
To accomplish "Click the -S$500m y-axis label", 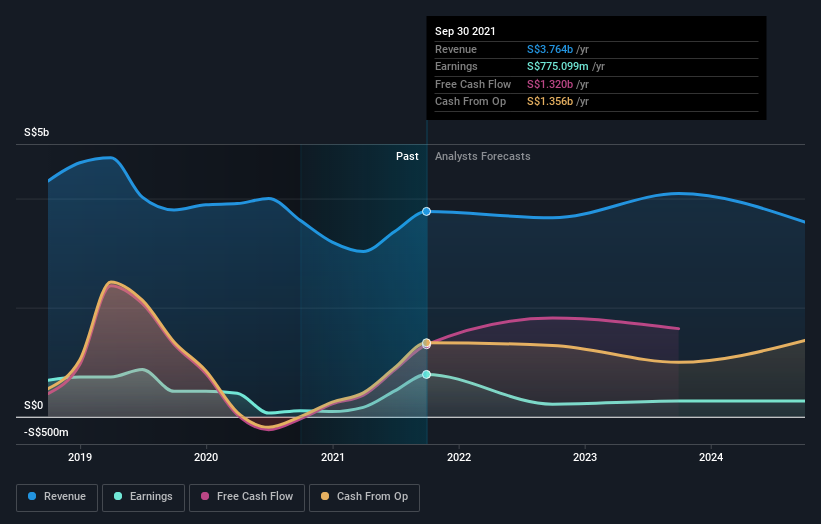I will tap(46, 432).
